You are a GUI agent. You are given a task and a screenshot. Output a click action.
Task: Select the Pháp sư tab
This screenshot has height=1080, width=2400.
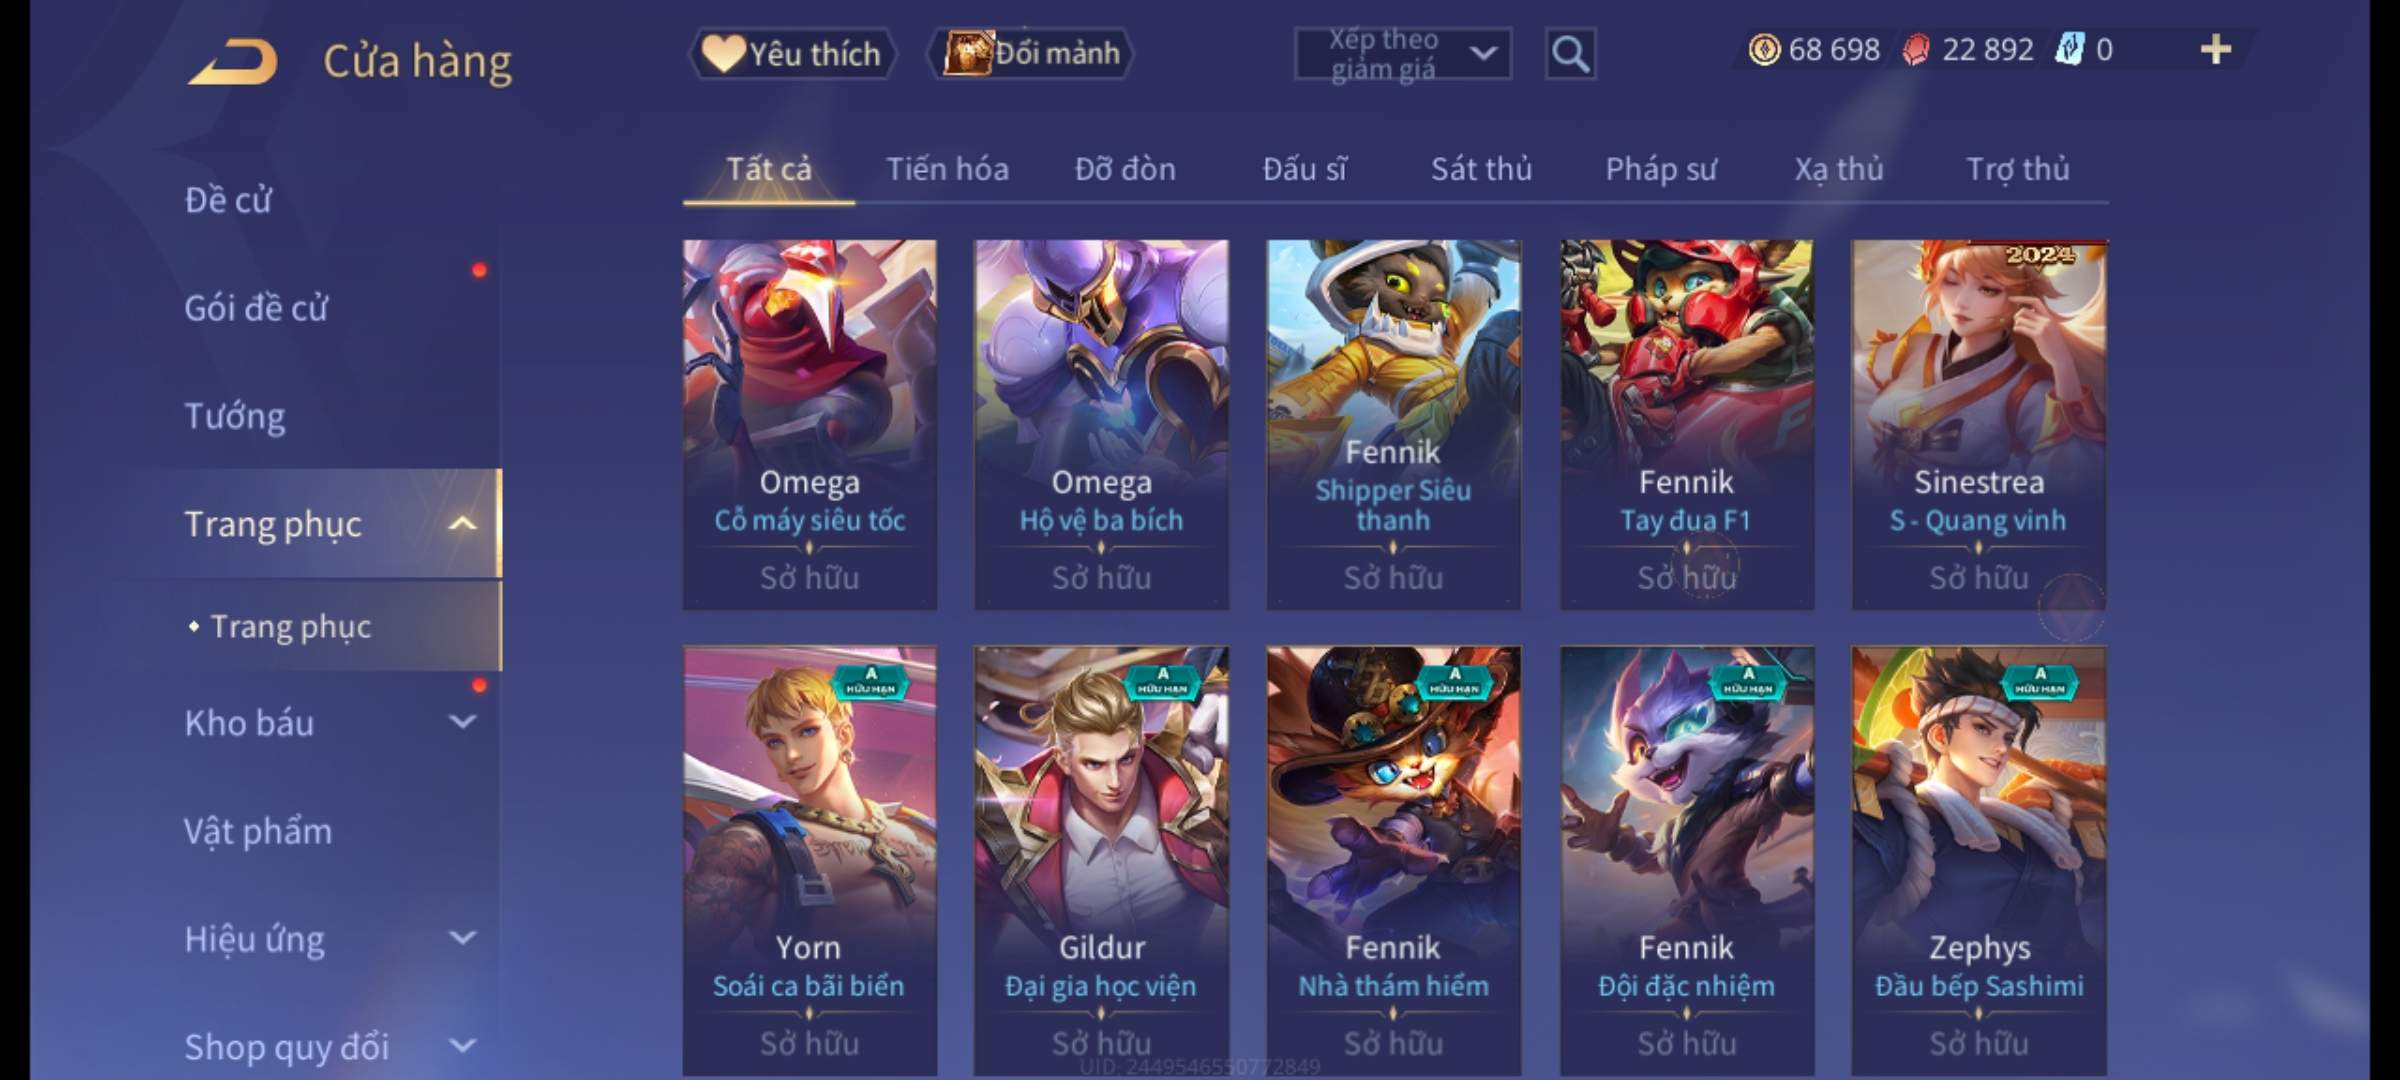(1661, 169)
